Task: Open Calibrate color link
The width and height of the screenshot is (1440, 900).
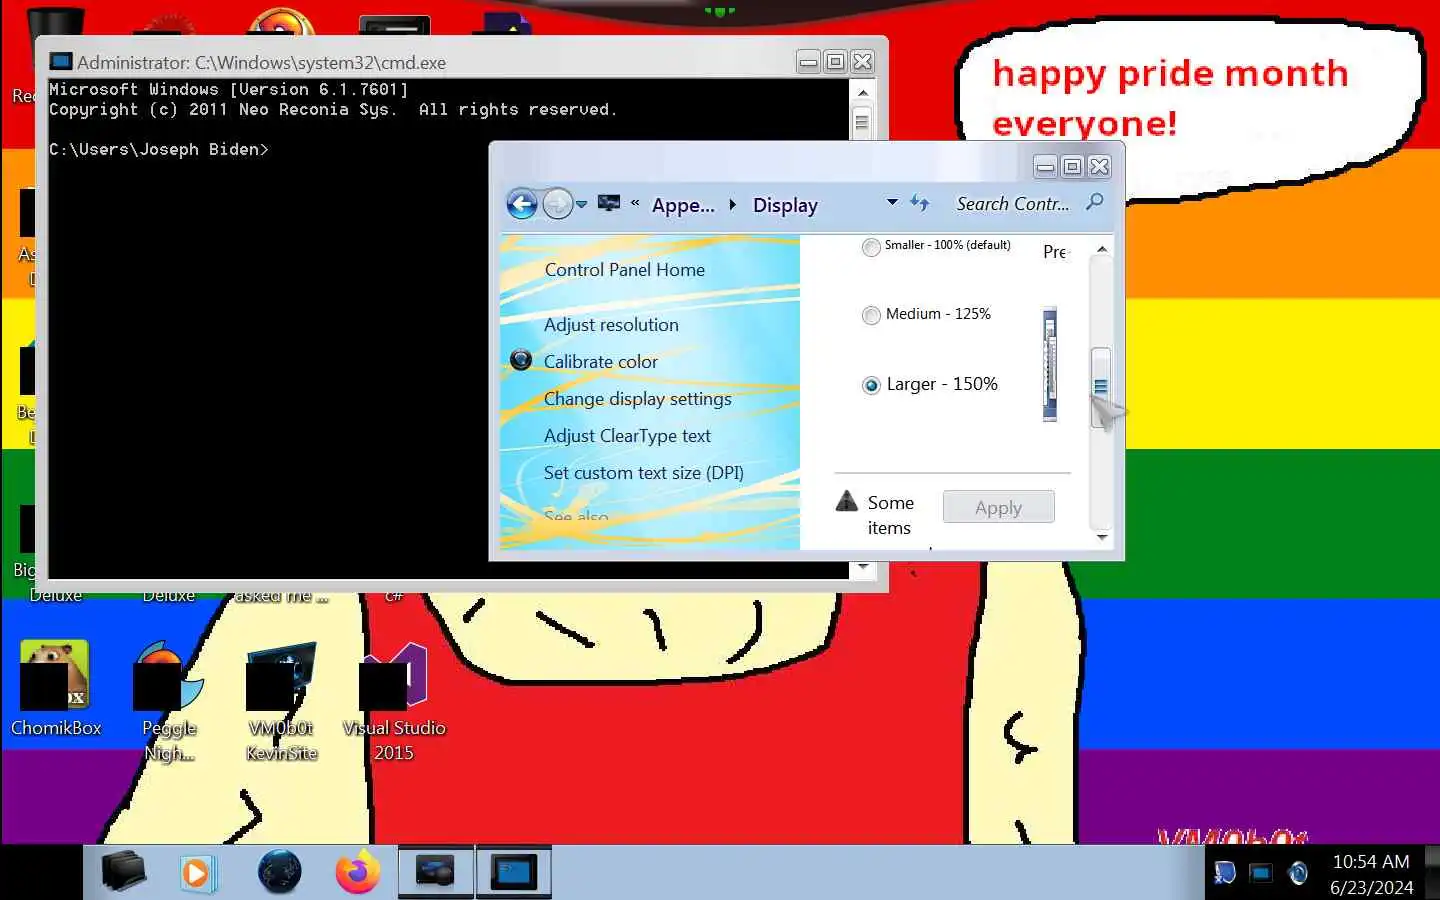Action: [601, 362]
